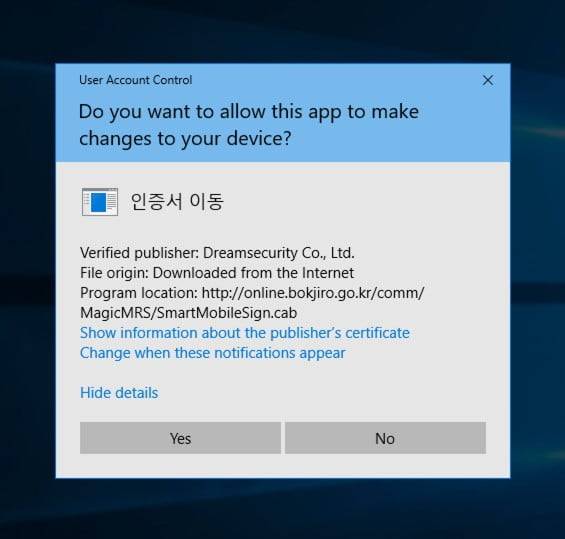Close the User Account Control dialog
This screenshot has width=565, height=539.
pyautogui.click(x=488, y=80)
